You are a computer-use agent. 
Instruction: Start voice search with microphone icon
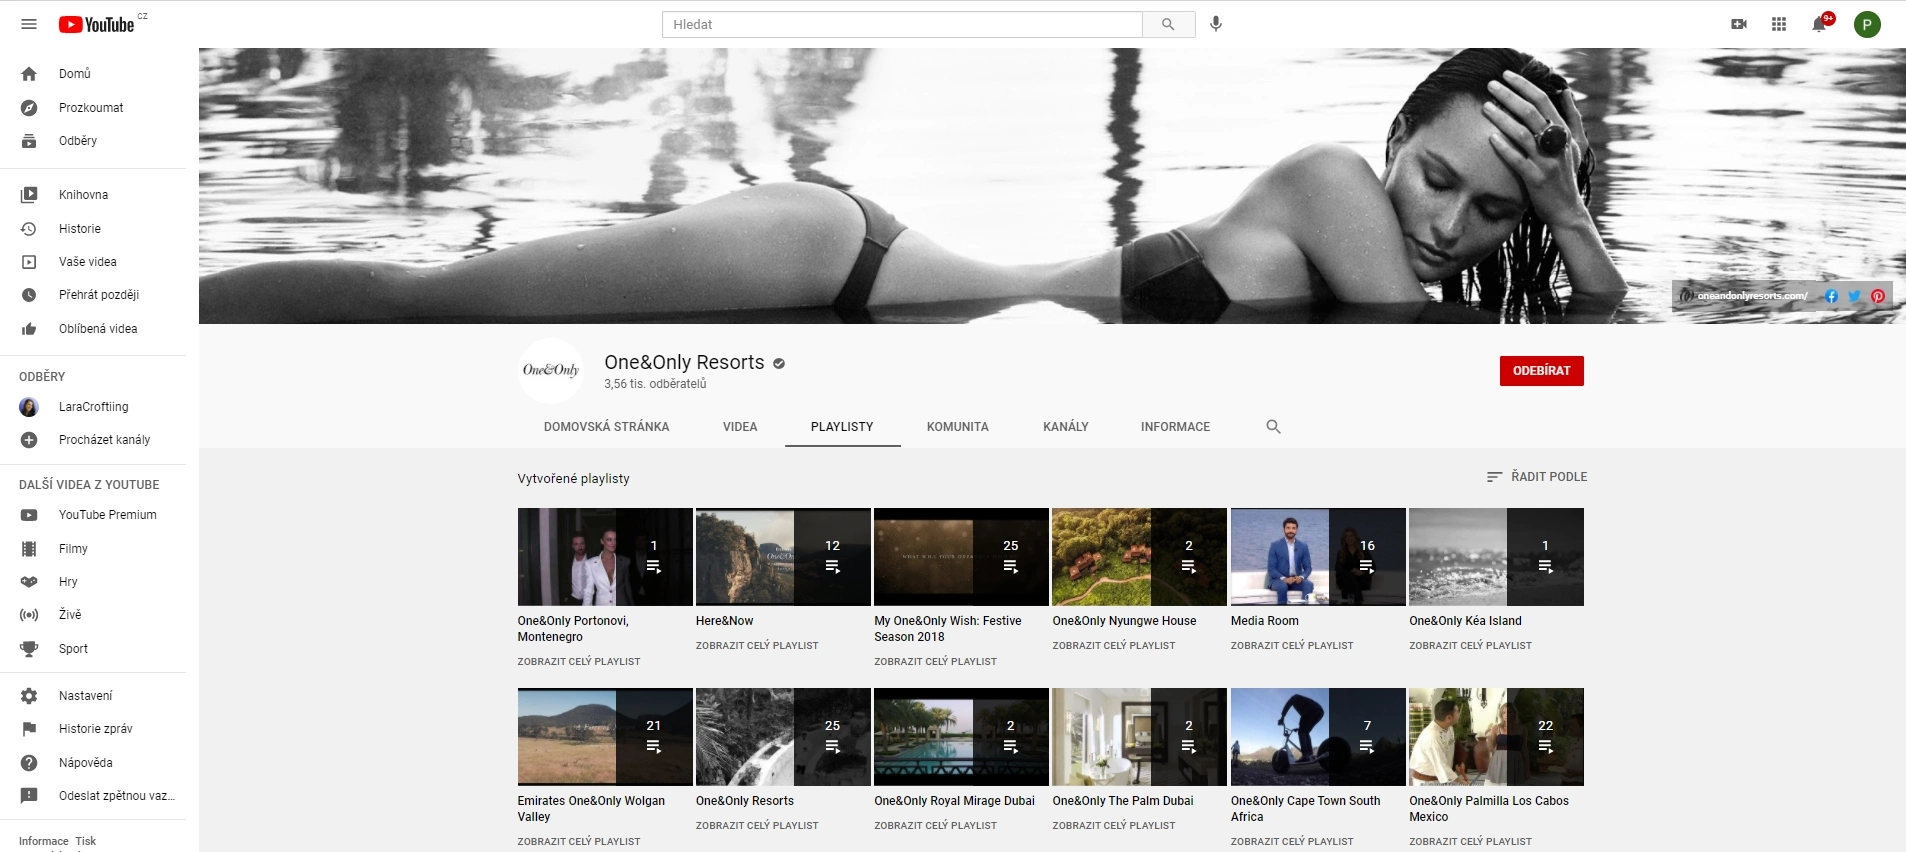1216,24
